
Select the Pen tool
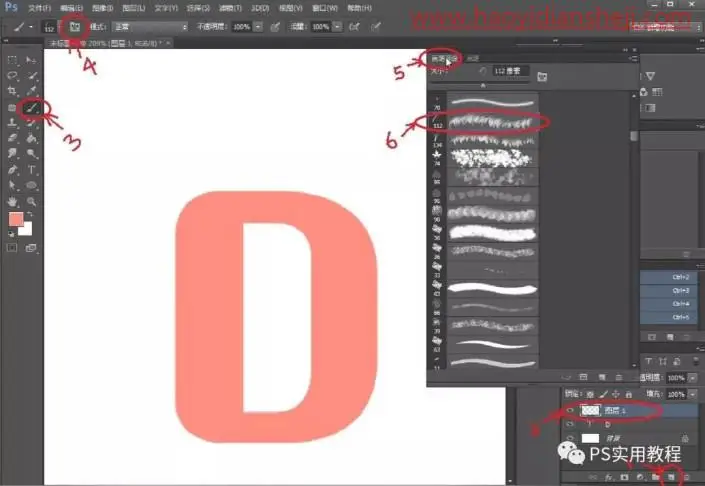12,170
